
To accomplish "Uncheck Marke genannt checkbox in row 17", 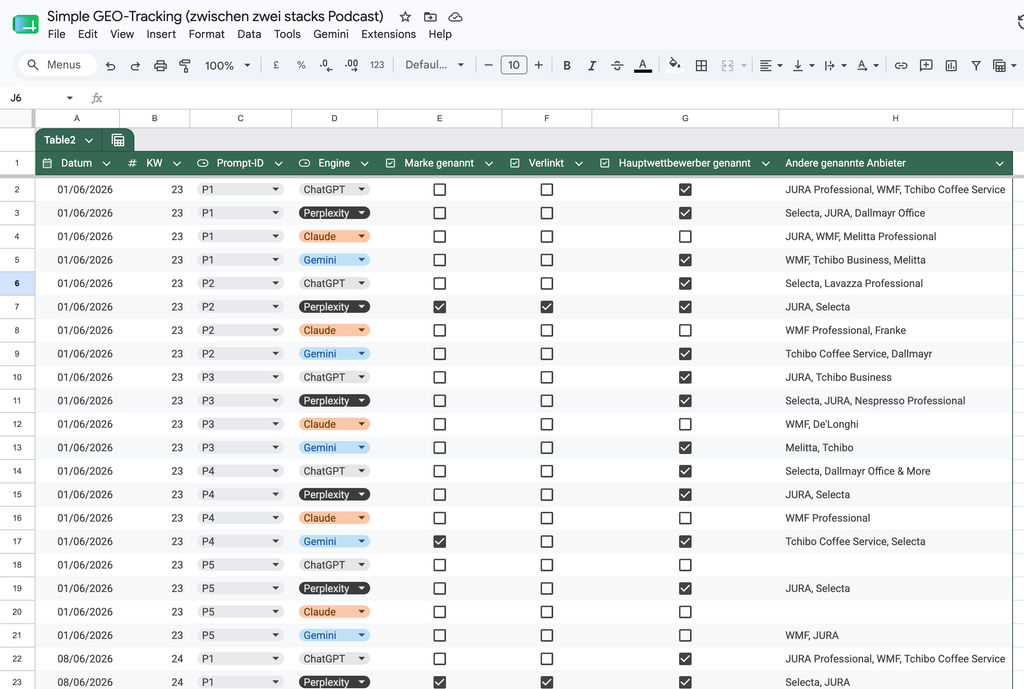I will [x=440, y=541].
